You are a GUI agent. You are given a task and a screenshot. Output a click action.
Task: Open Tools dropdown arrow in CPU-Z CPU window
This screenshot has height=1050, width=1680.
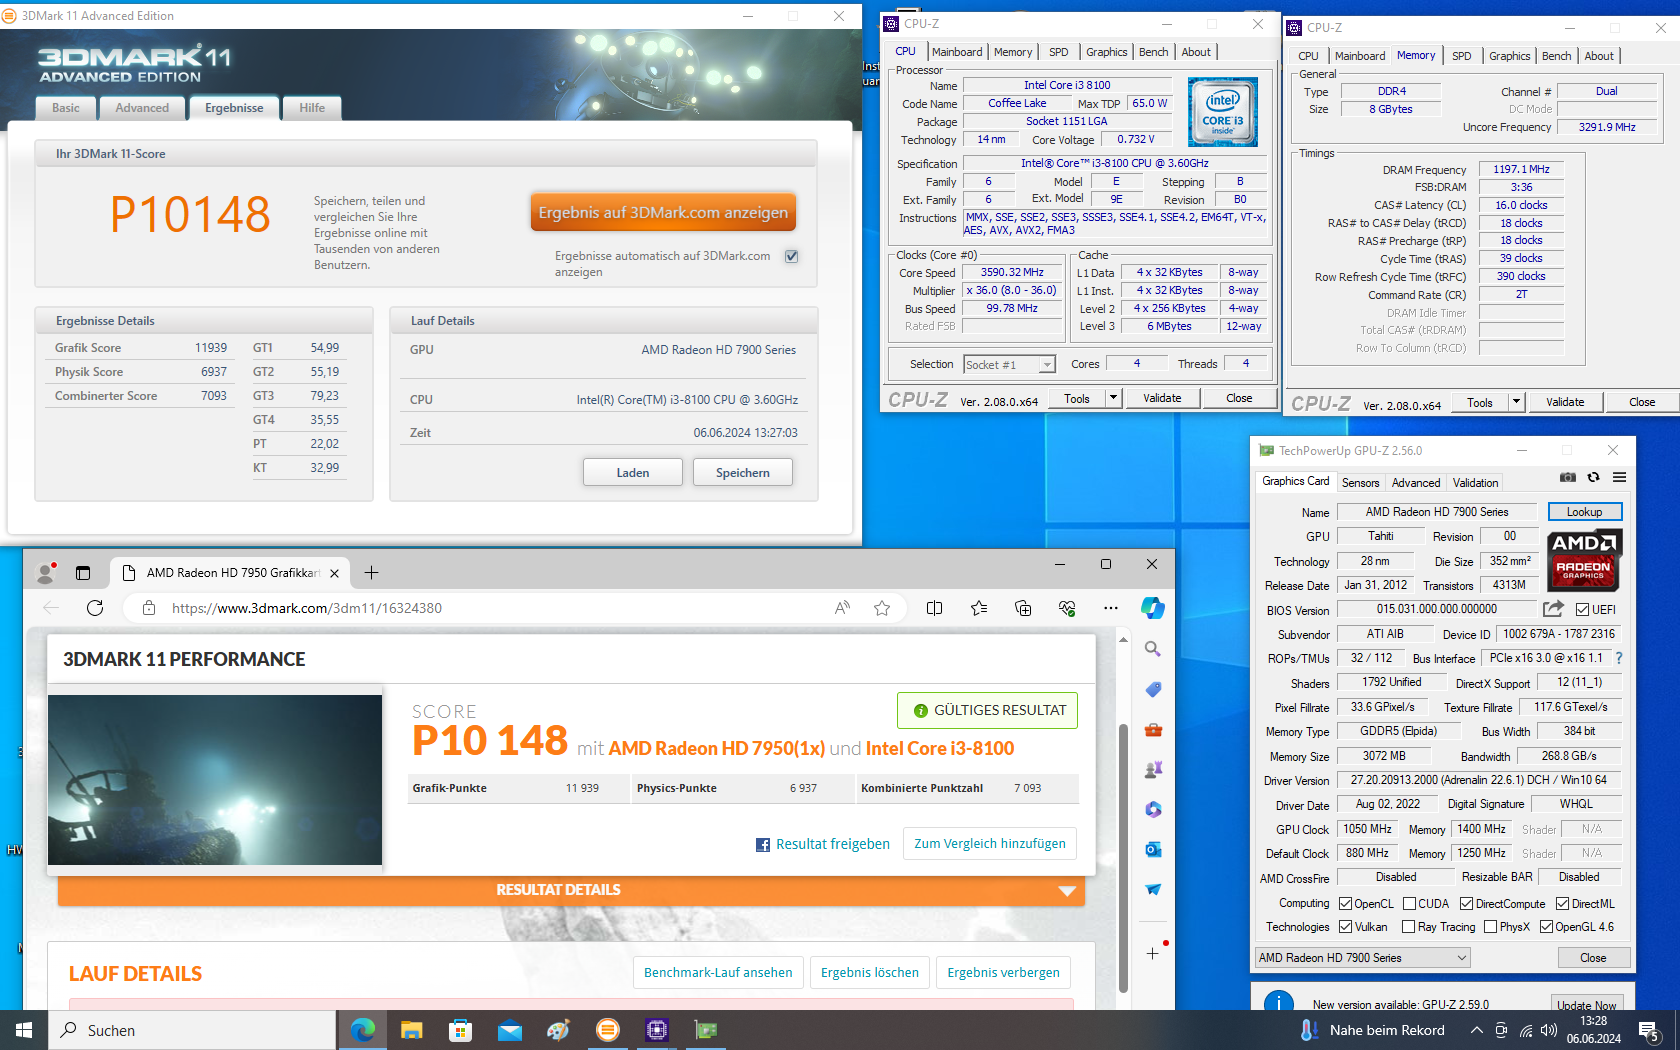click(1113, 398)
